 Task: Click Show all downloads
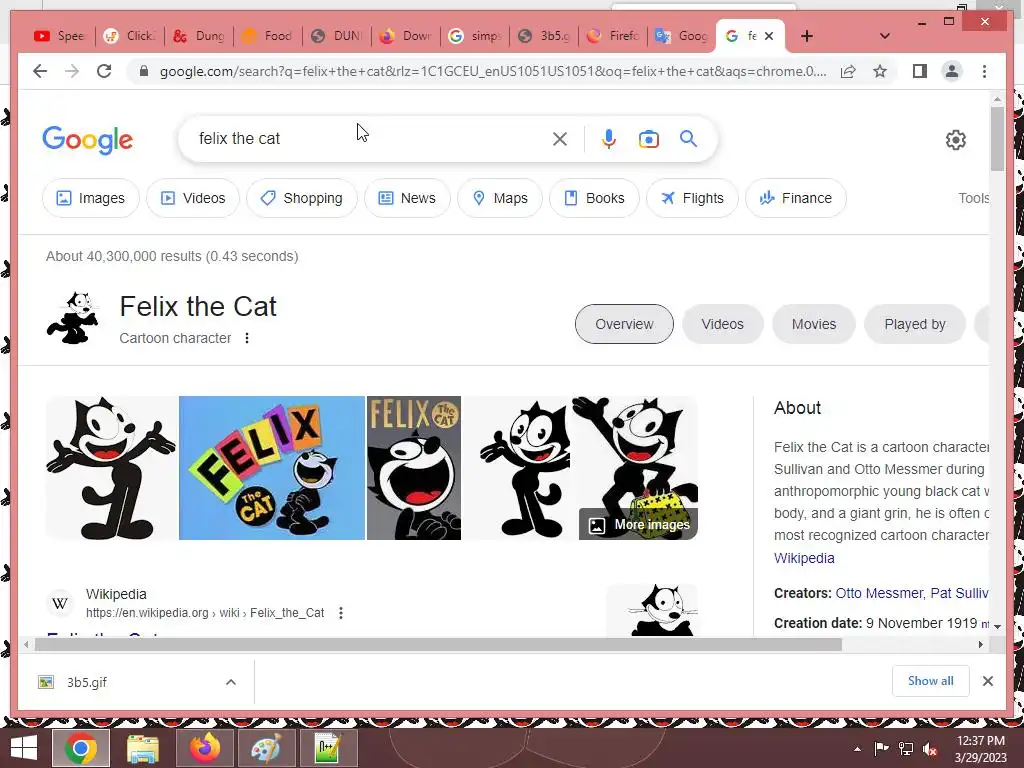pos(931,681)
